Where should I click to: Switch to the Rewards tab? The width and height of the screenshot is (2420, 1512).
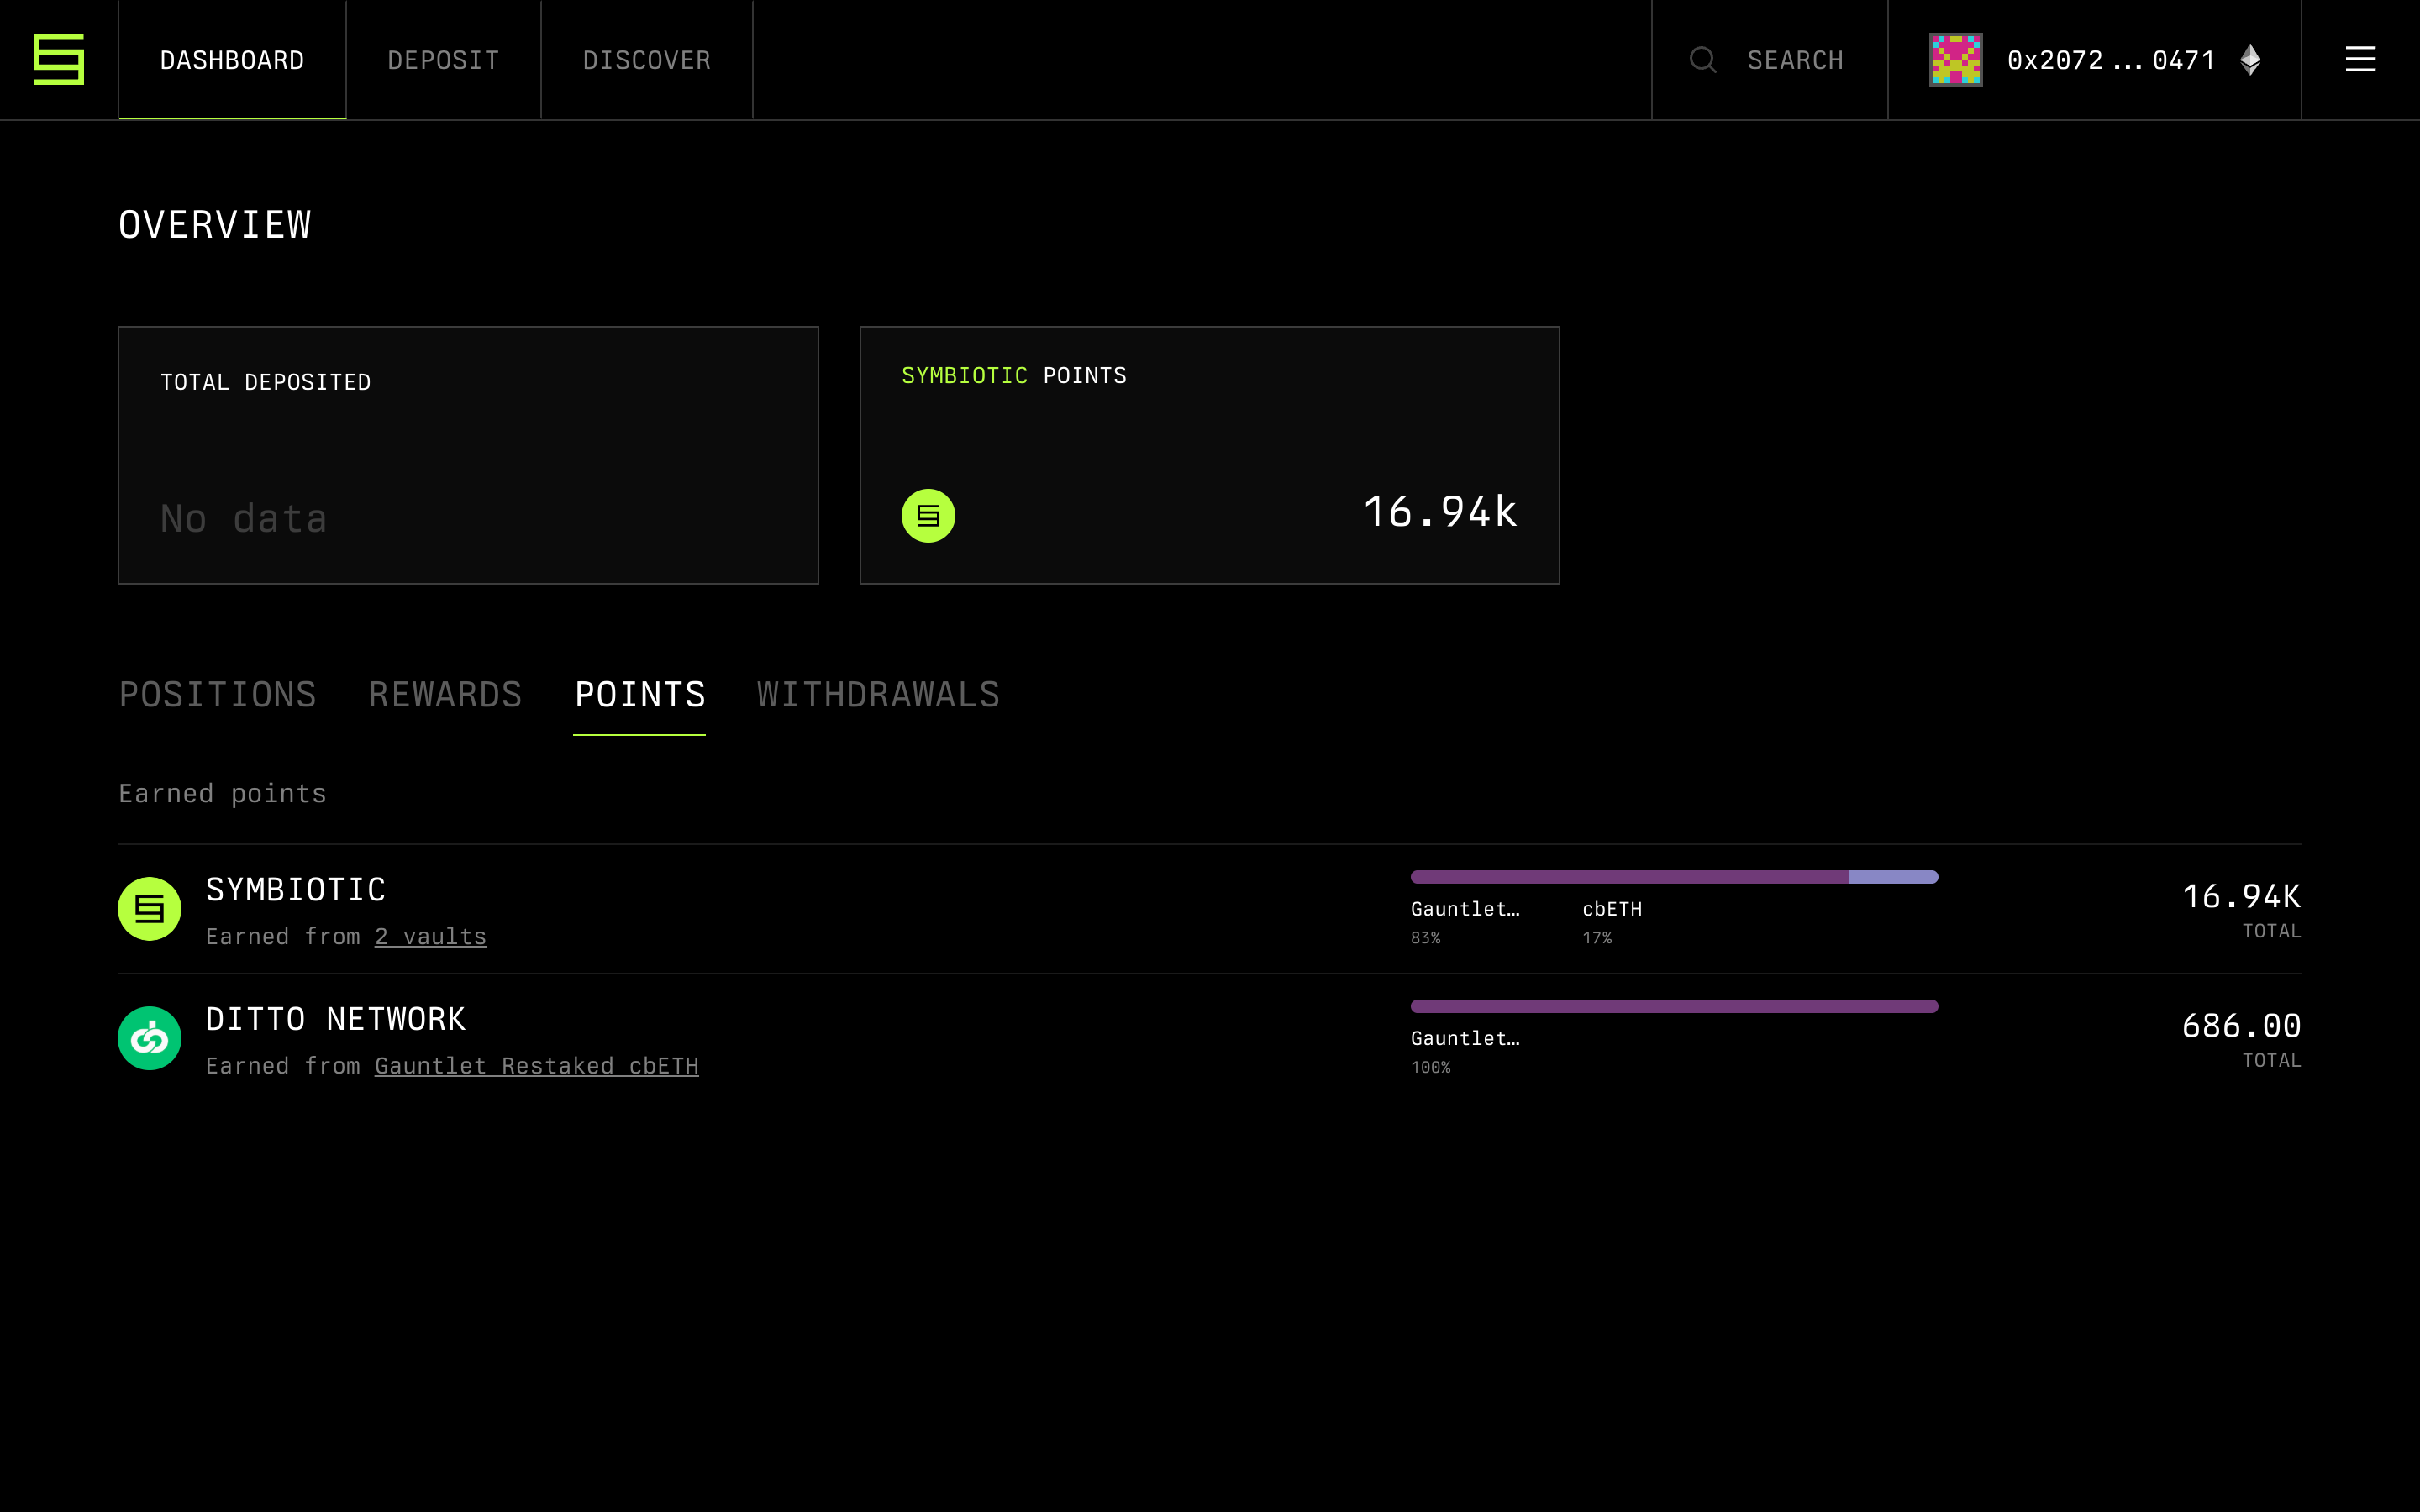pyautogui.click(x=445, y=695)
